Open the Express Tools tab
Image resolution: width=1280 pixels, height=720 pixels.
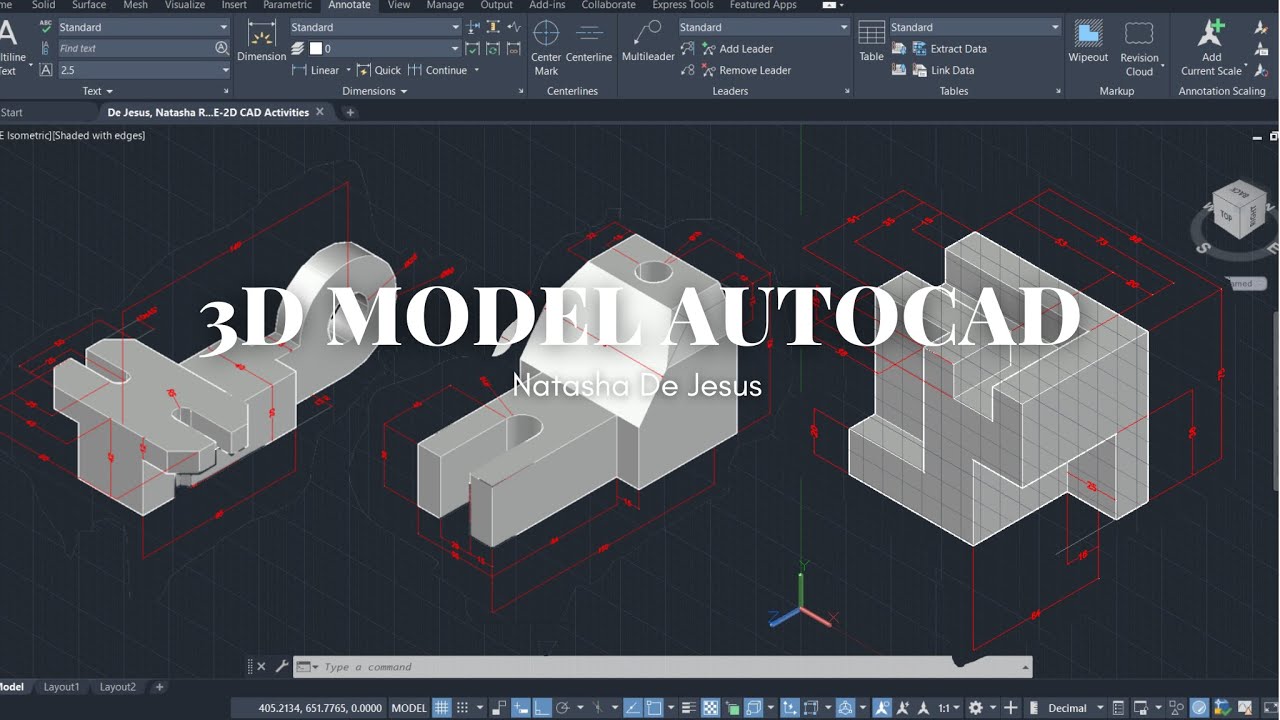(683, 5)
